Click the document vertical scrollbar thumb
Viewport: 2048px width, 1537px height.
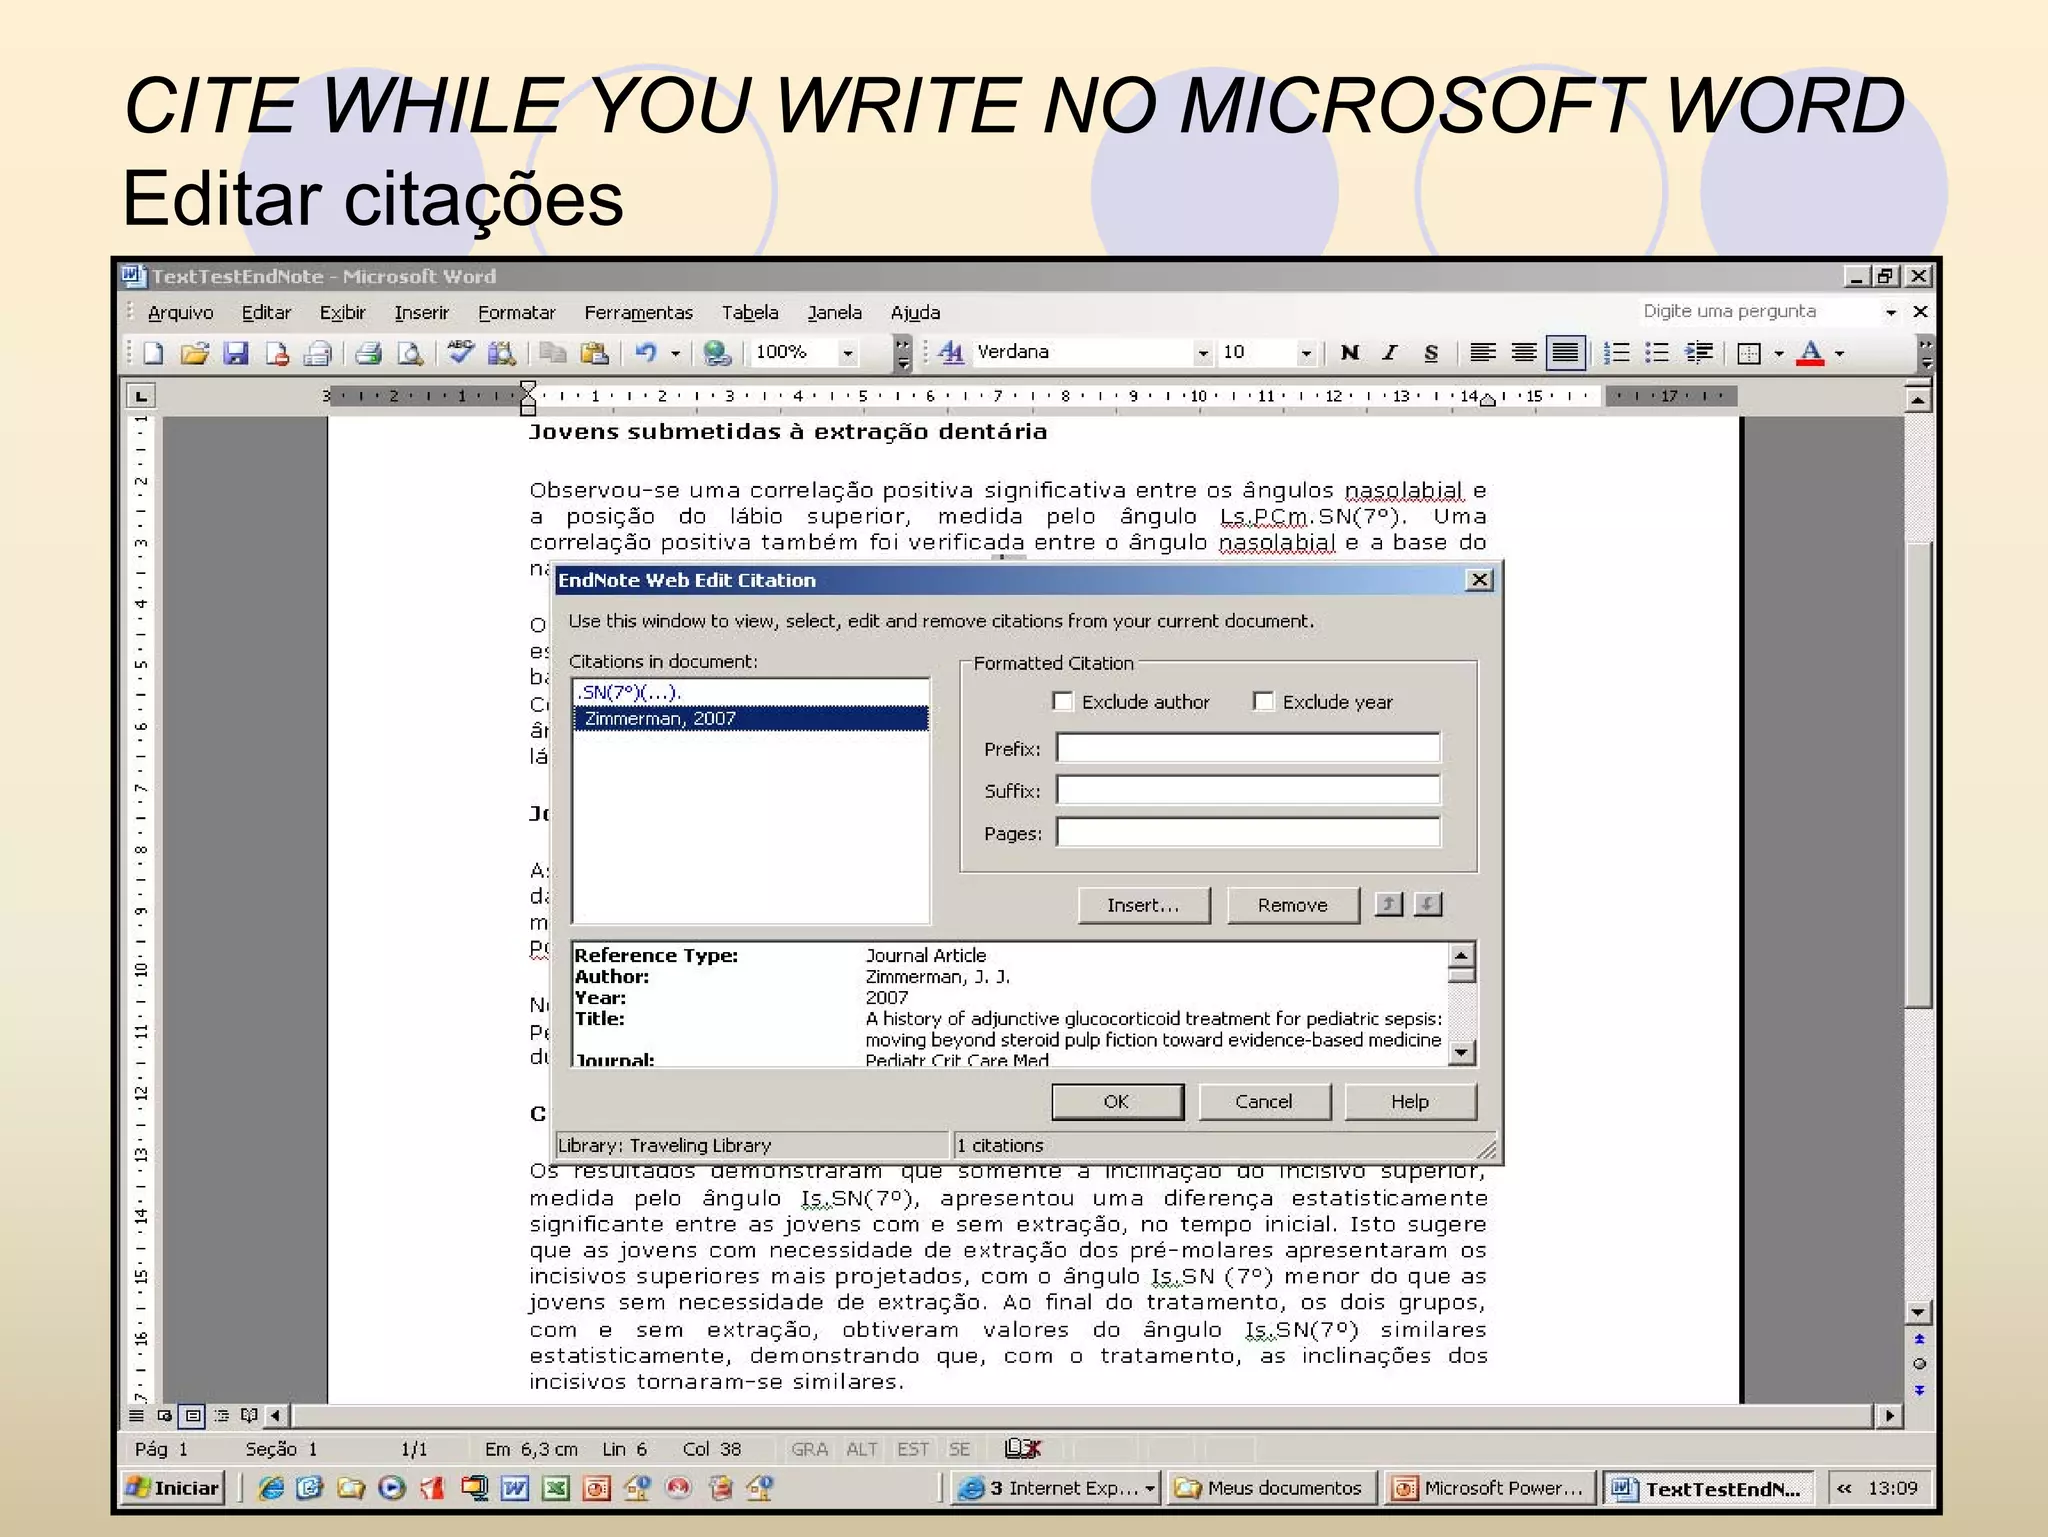pos(1918,775)
